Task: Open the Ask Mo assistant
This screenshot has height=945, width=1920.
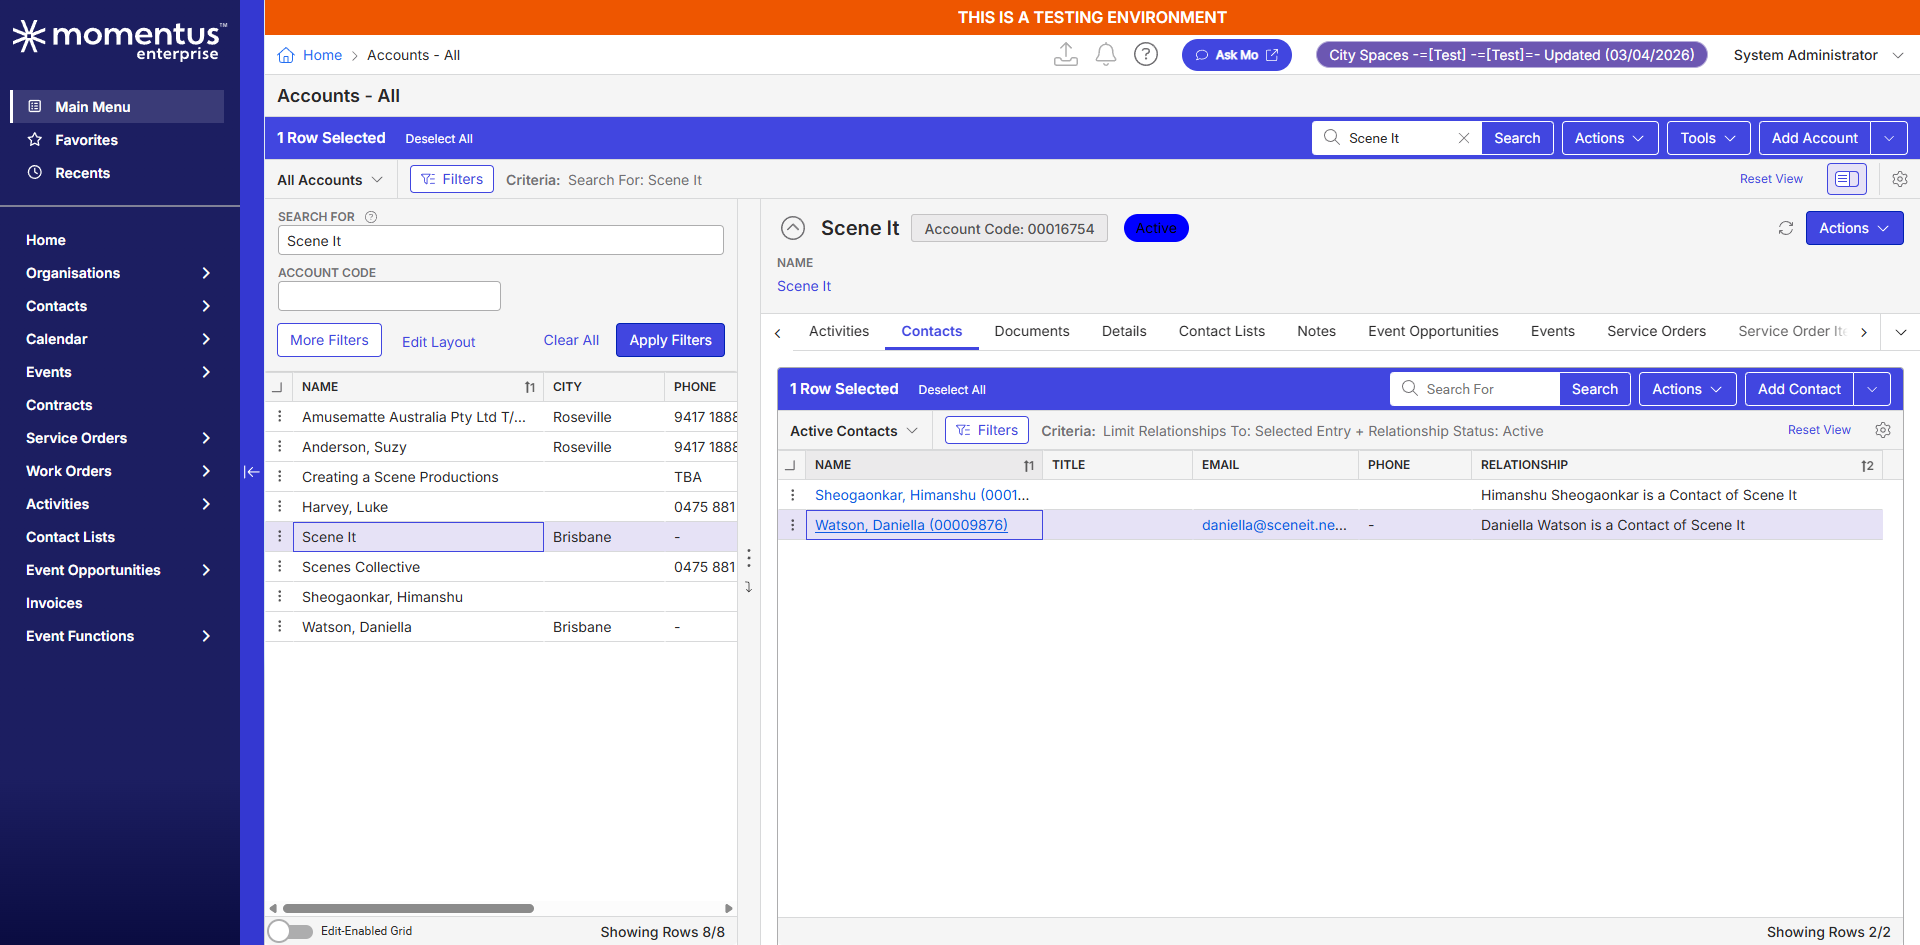Action: (x=1237, y=55)
